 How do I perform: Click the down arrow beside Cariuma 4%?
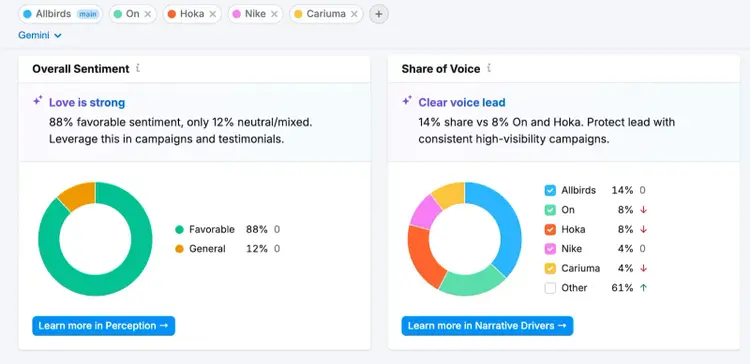[x=643, y=268]
